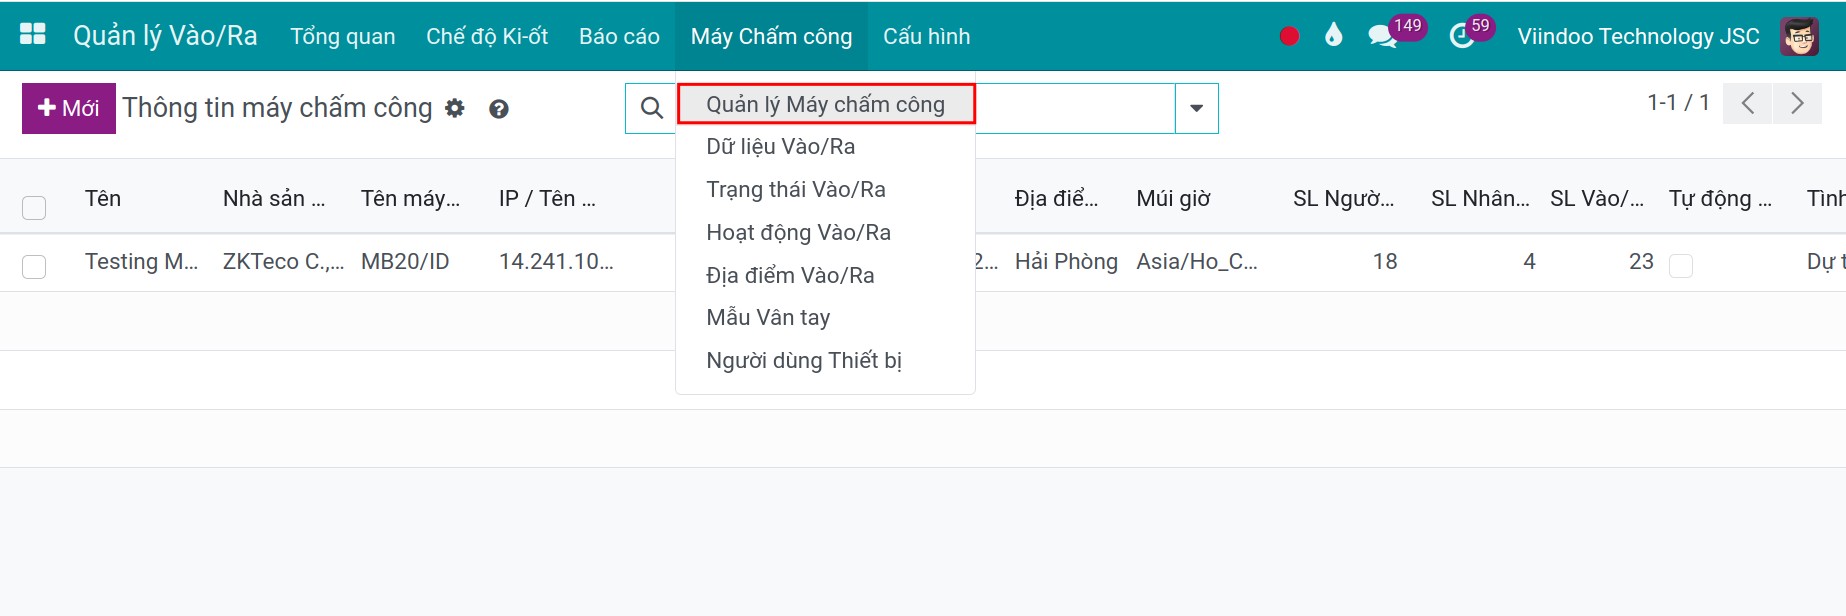Click the water drop icon

click(x=1333, y=36)
